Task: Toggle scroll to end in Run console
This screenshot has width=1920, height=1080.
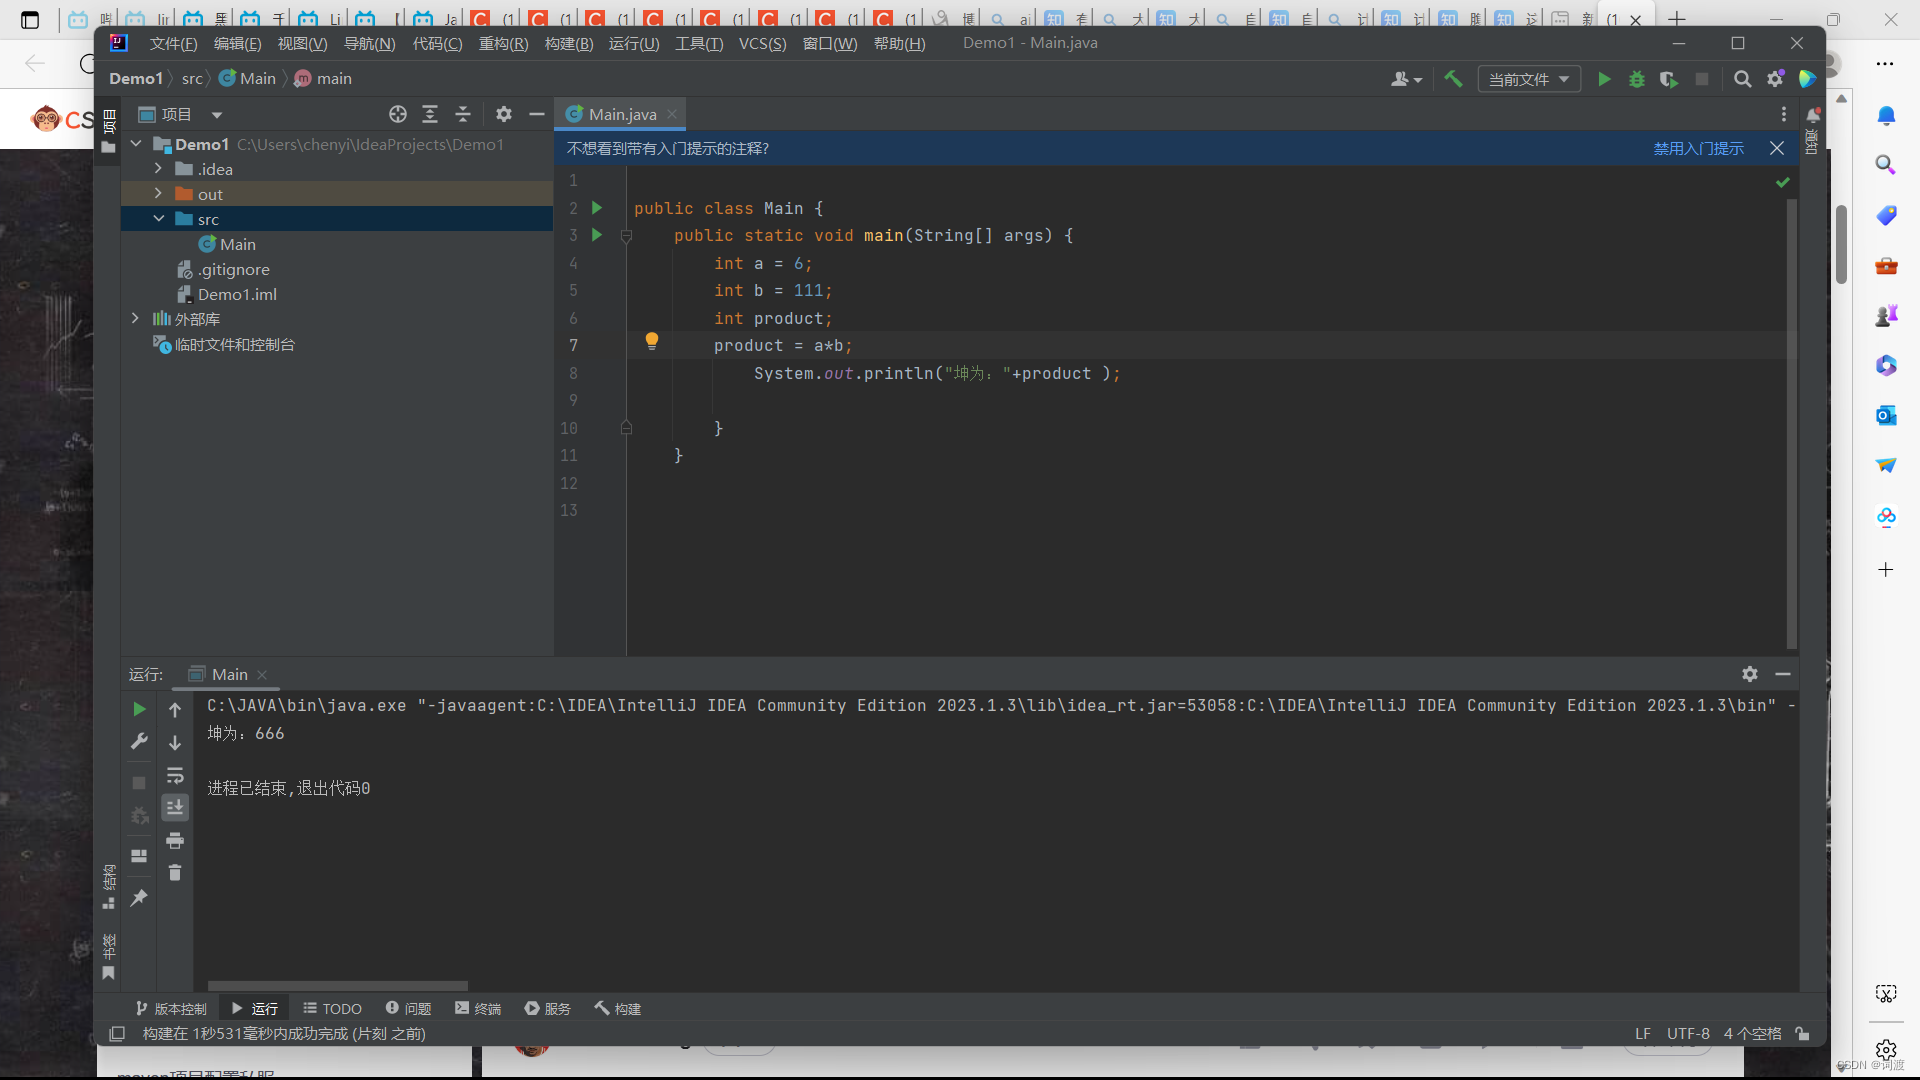Action: click(x=175, y=807)
